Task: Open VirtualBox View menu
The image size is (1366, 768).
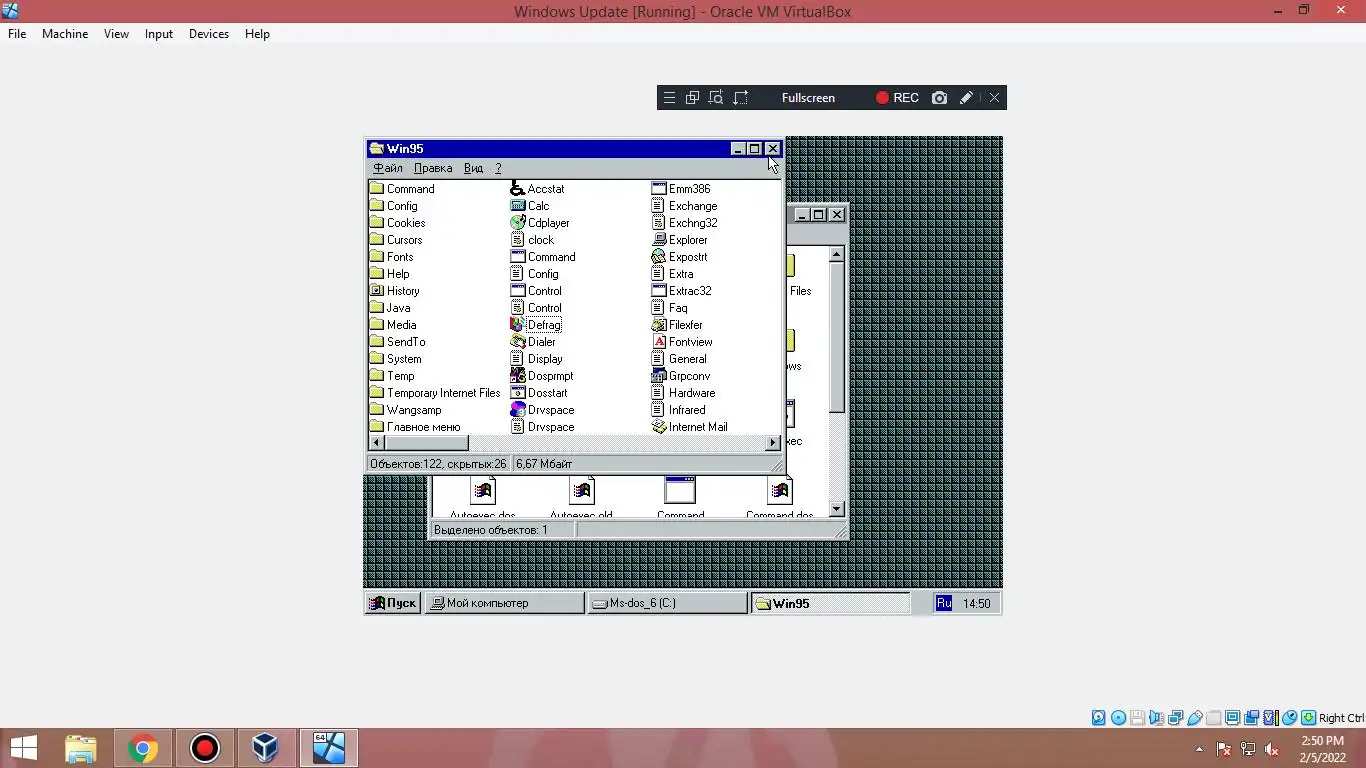Action: coord(116,34)
